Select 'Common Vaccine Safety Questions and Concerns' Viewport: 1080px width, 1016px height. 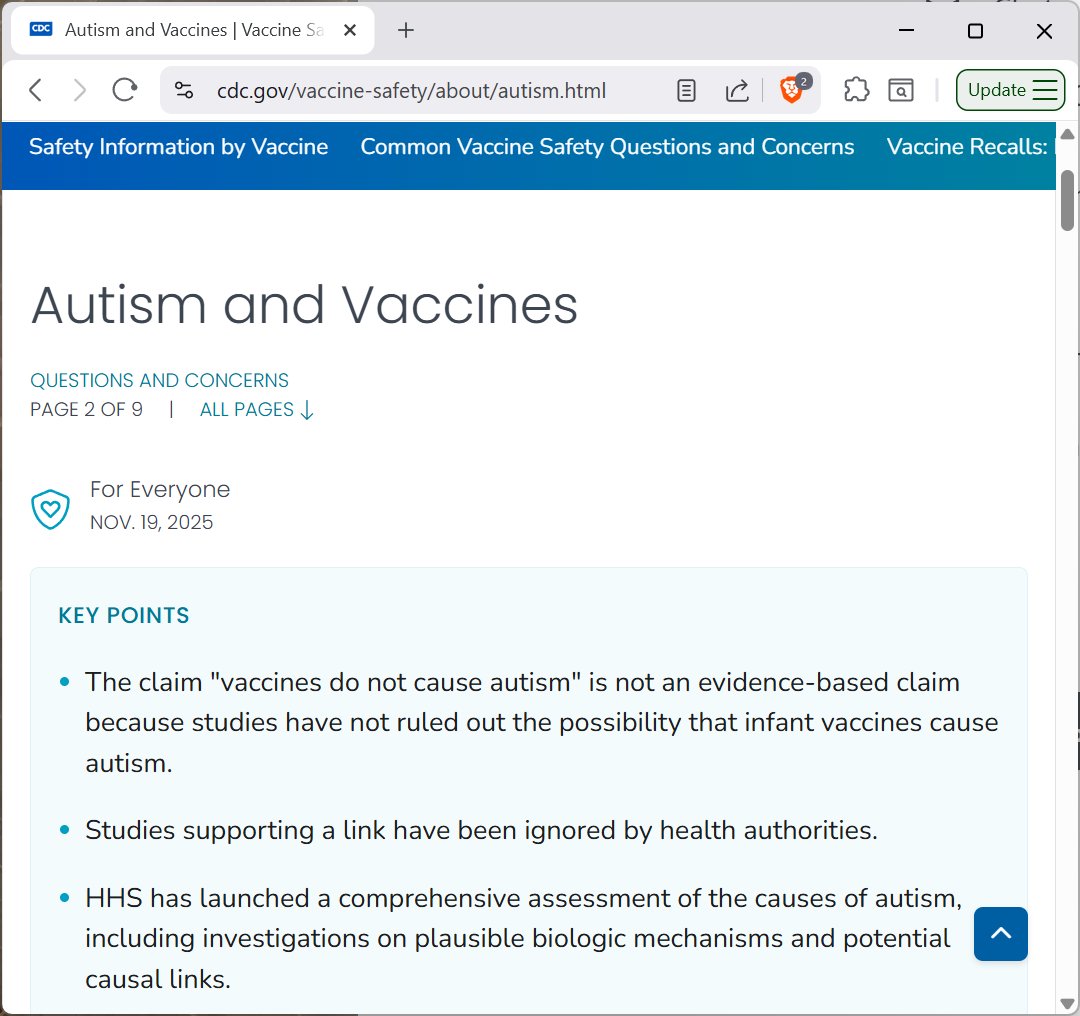pyautogui.click(x=607, y=147)
